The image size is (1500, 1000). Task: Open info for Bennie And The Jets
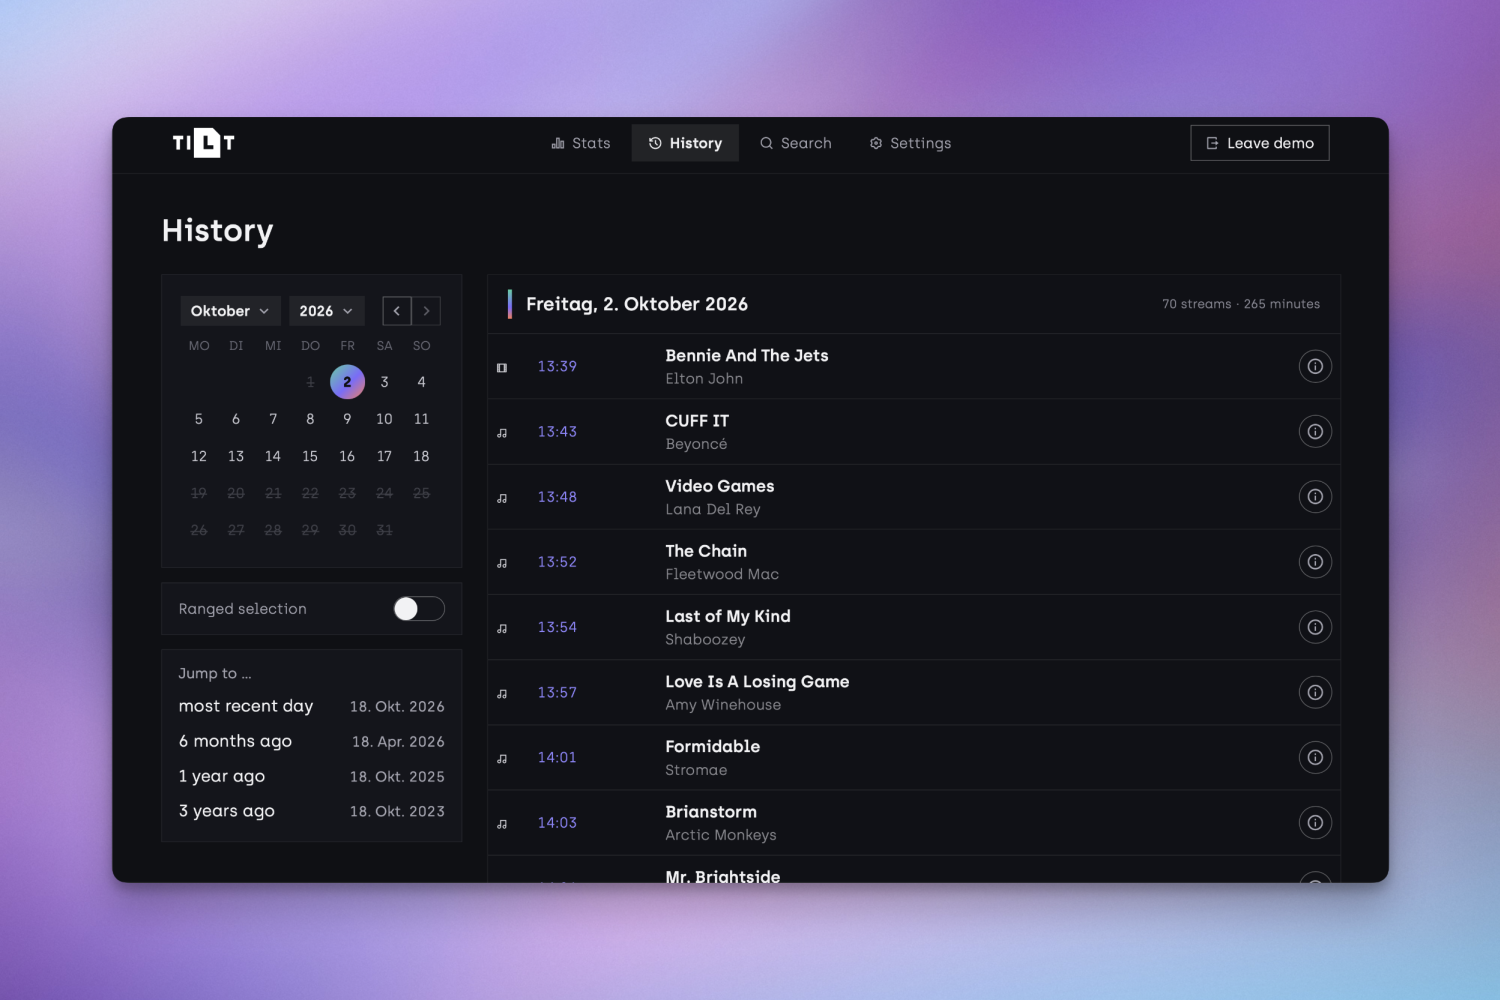tap(1315, 366)
